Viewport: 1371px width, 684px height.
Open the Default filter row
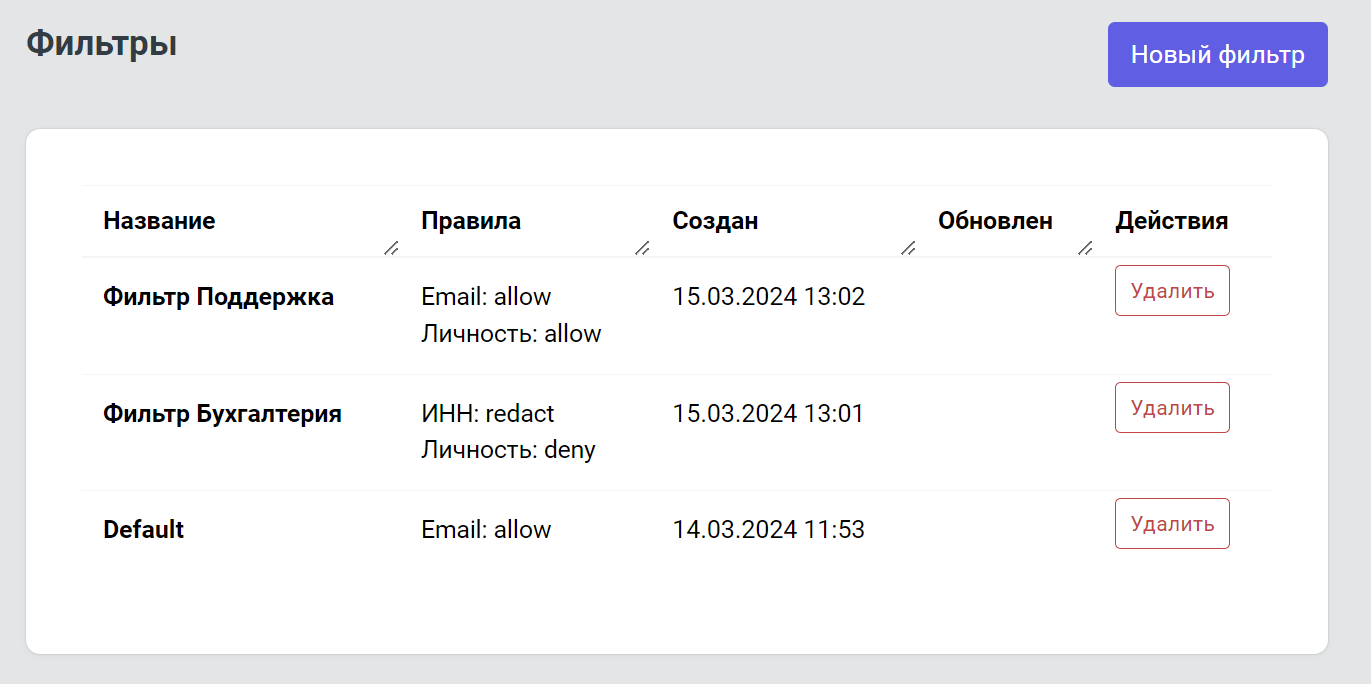pos(144,530)
